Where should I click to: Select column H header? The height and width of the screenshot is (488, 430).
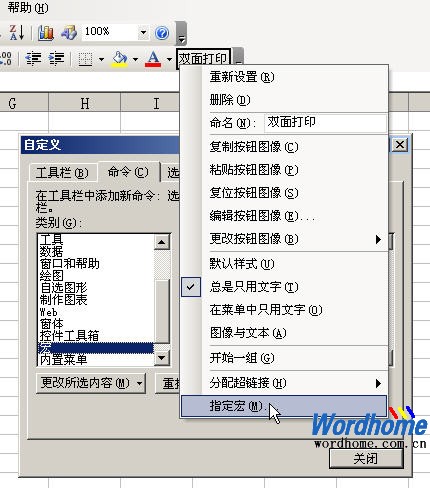pos(85,103)
